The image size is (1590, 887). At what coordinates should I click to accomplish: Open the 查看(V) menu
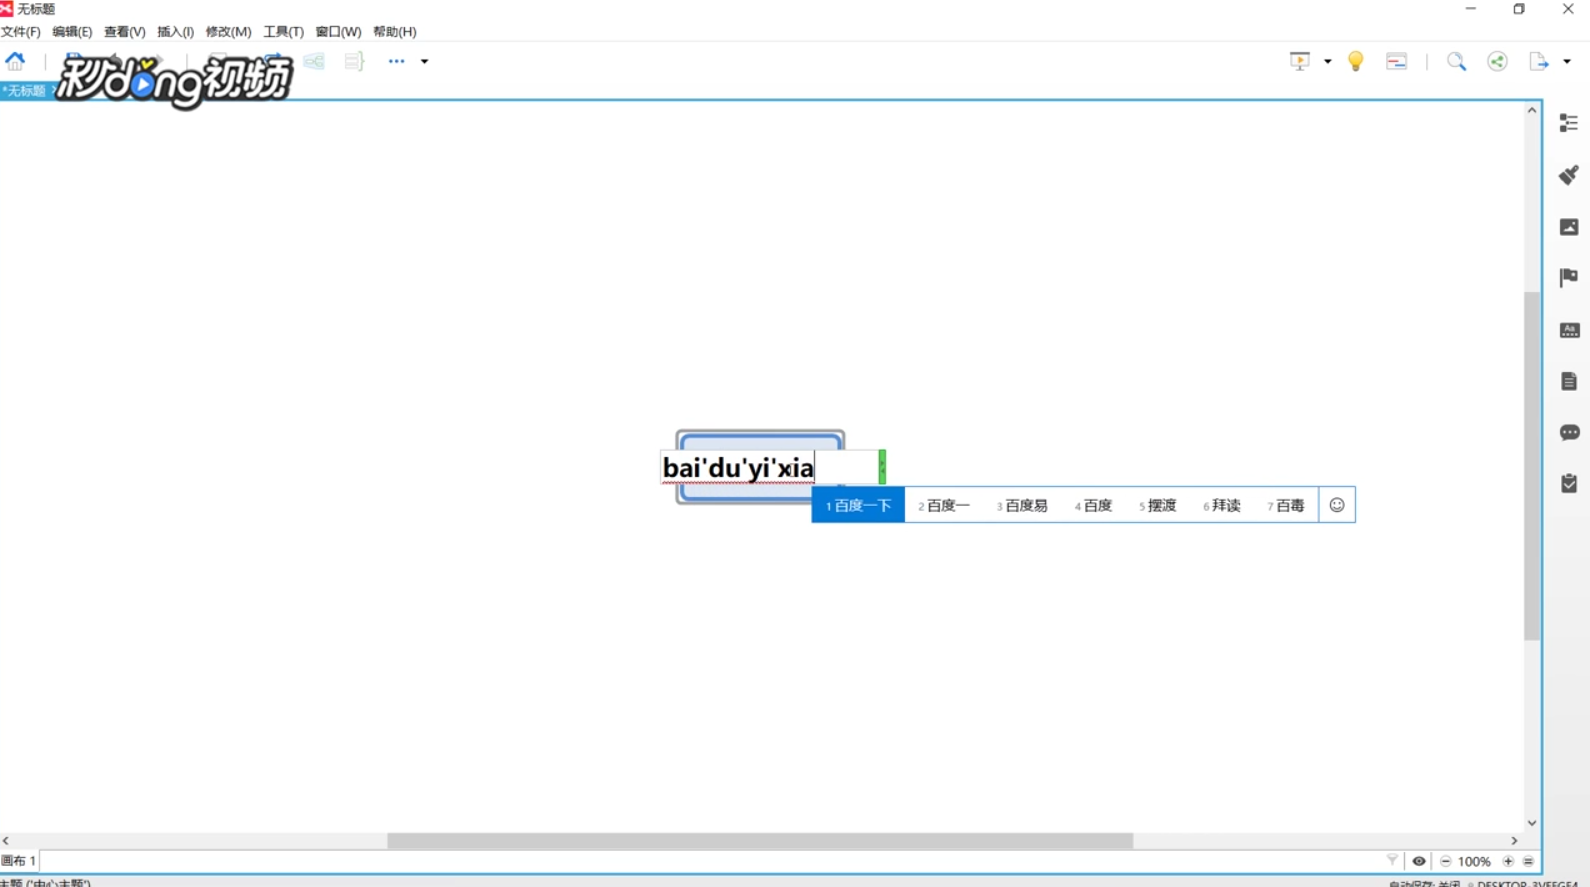[125, 32]
